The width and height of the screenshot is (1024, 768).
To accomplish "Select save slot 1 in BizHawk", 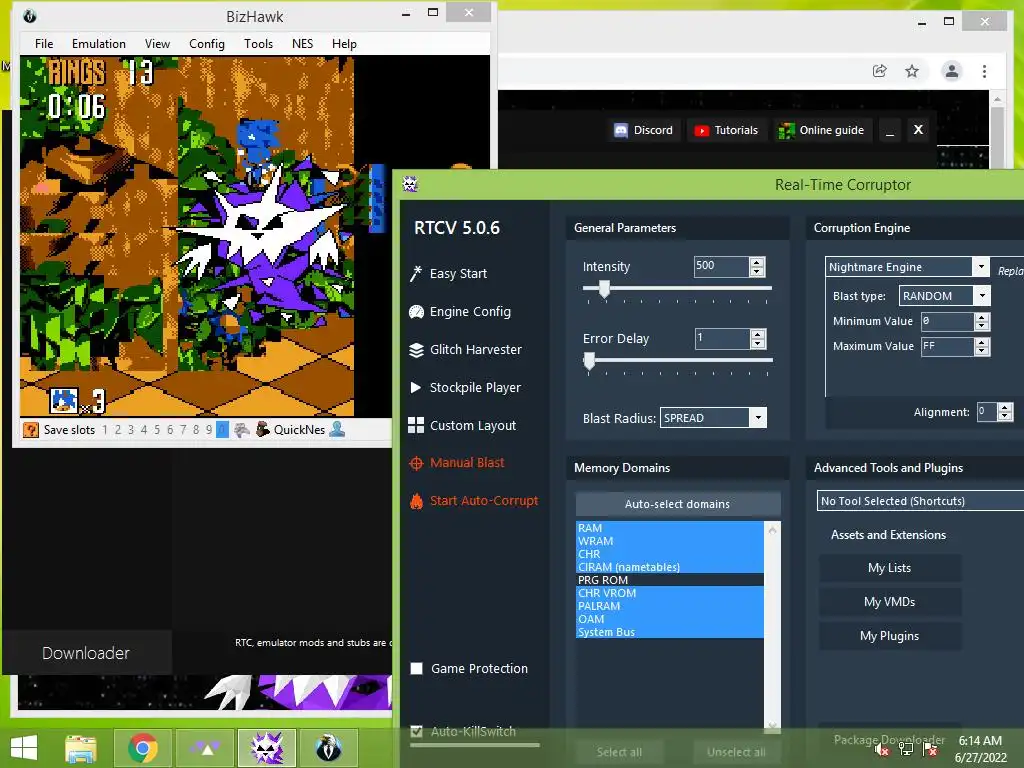I will point(105,430).
